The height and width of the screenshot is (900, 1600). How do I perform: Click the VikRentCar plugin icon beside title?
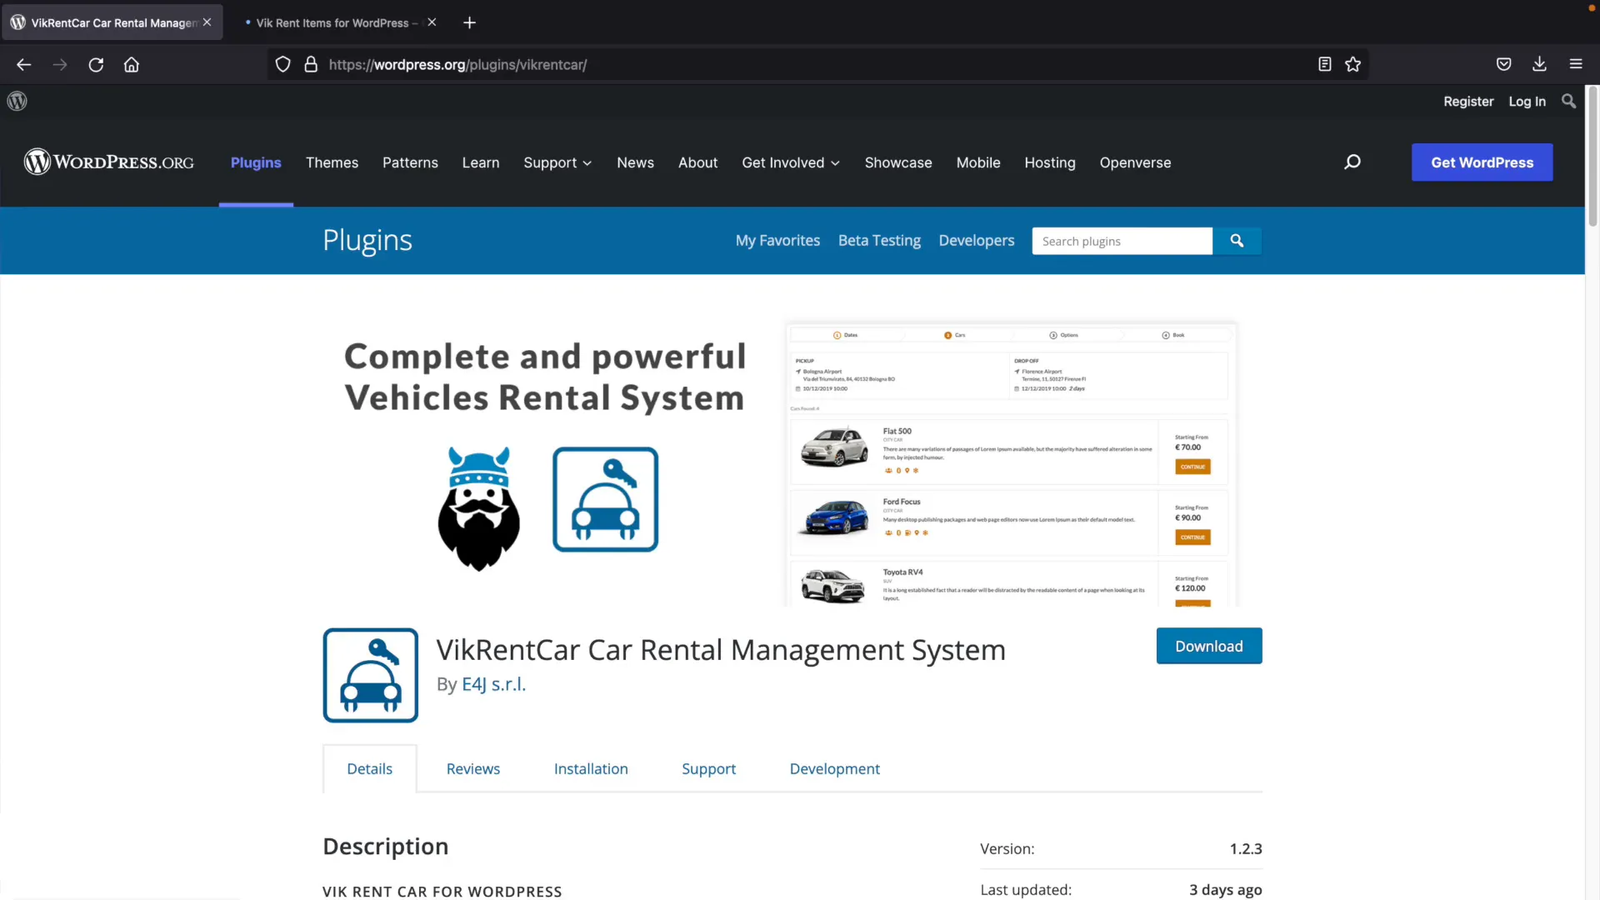(370, 675)
